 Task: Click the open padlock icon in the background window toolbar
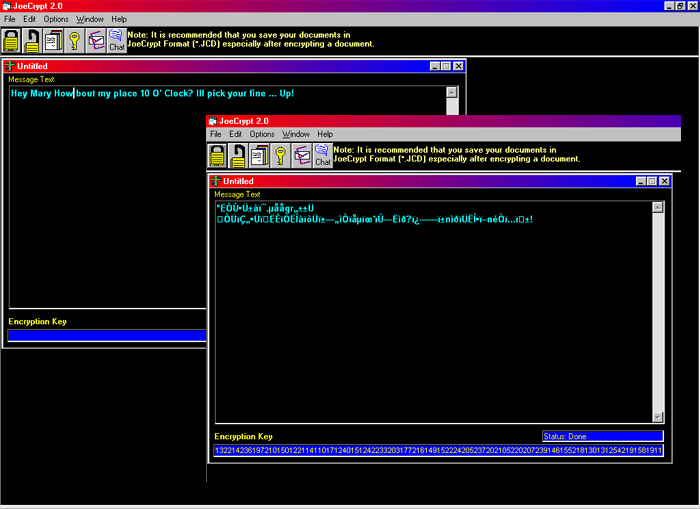[x=32, y=41]
